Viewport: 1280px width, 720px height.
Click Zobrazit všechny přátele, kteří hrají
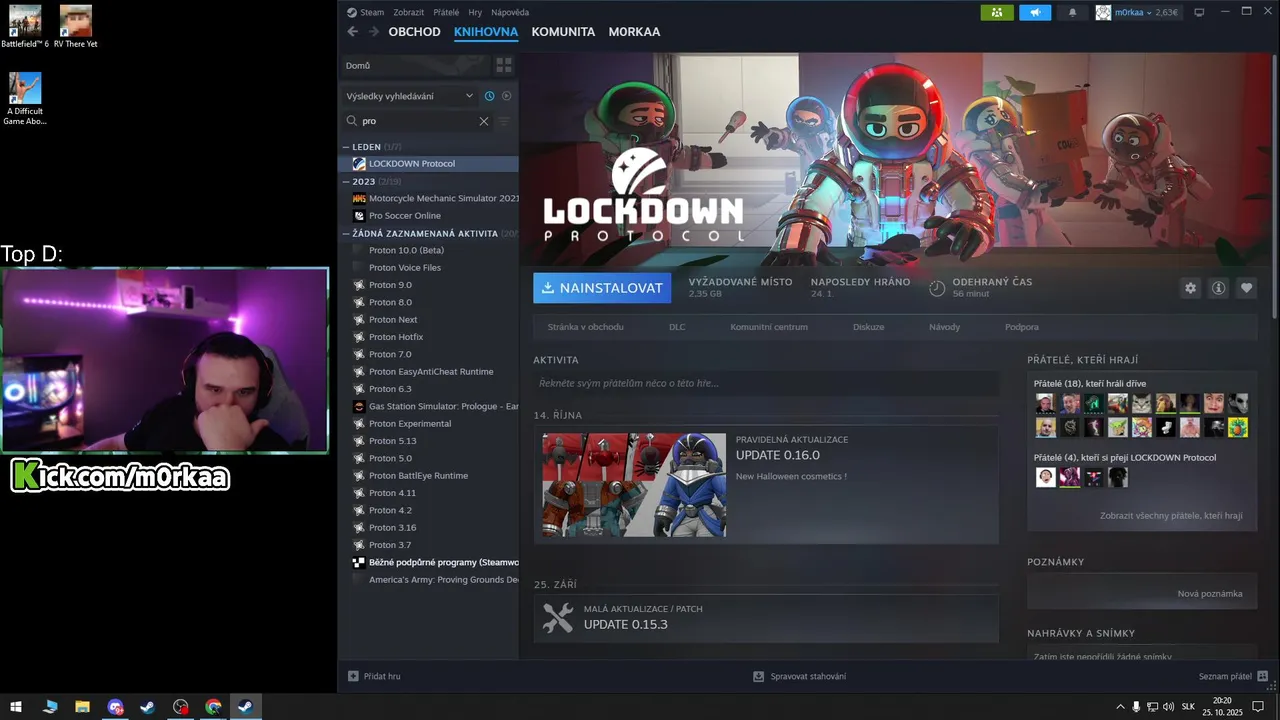(1171, 516)
